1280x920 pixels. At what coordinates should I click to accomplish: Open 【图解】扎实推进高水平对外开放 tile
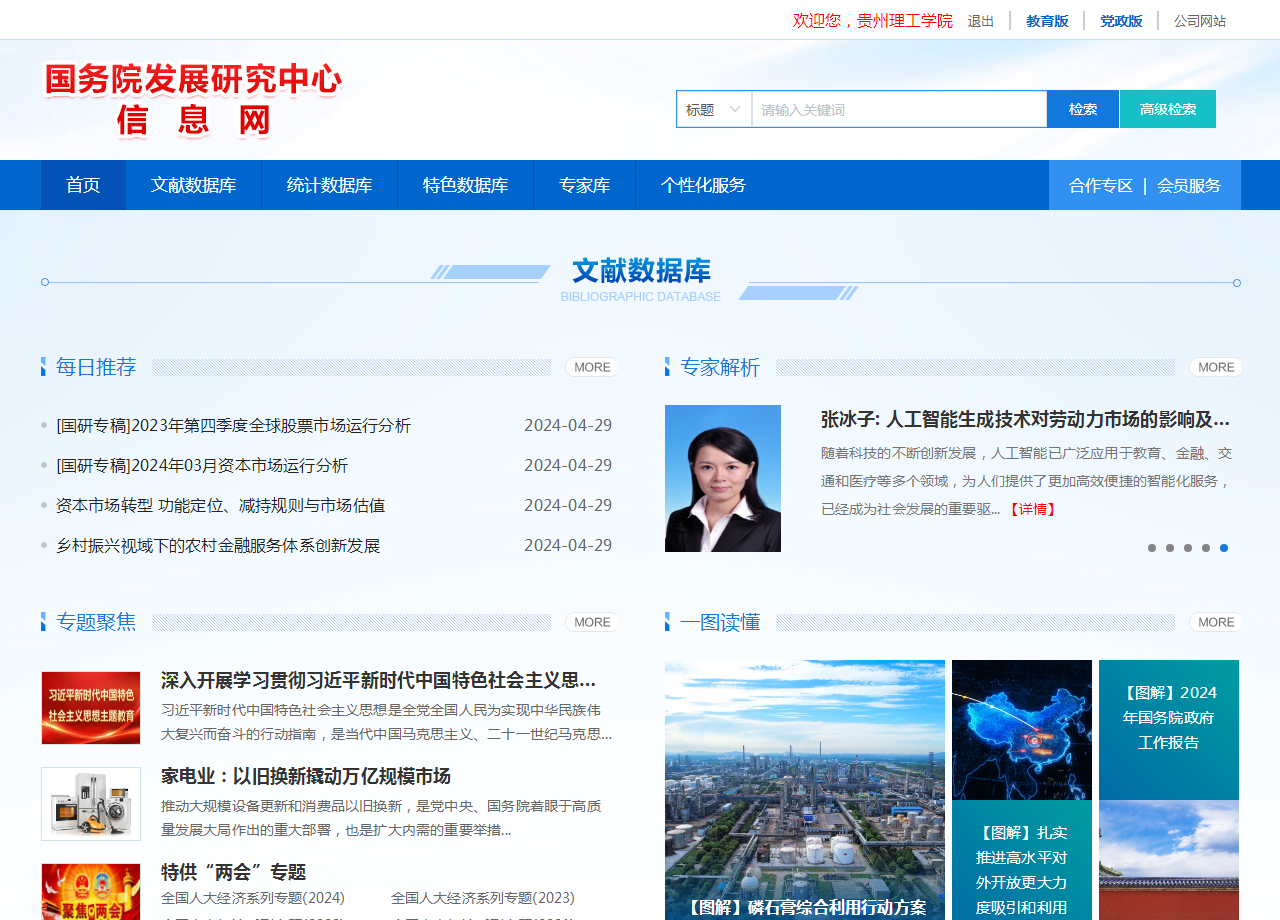[1022, 860]
